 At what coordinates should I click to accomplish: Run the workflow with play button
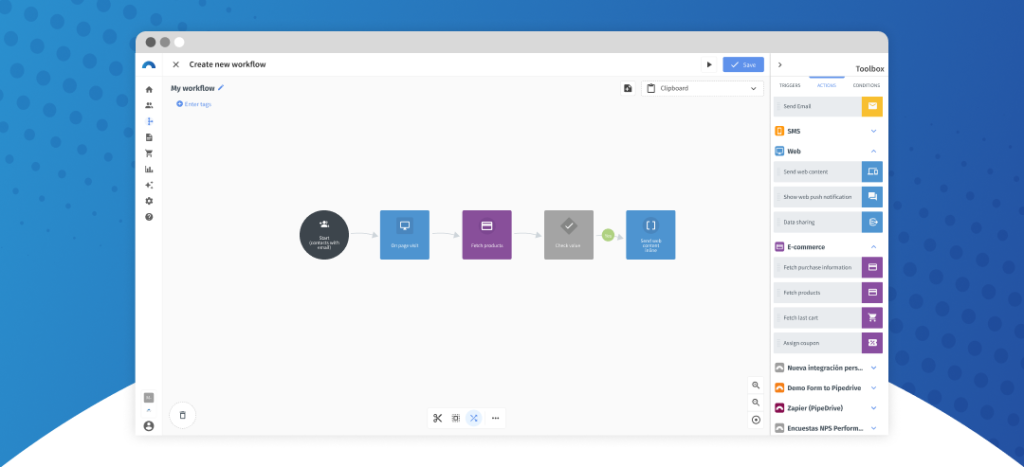710,64
